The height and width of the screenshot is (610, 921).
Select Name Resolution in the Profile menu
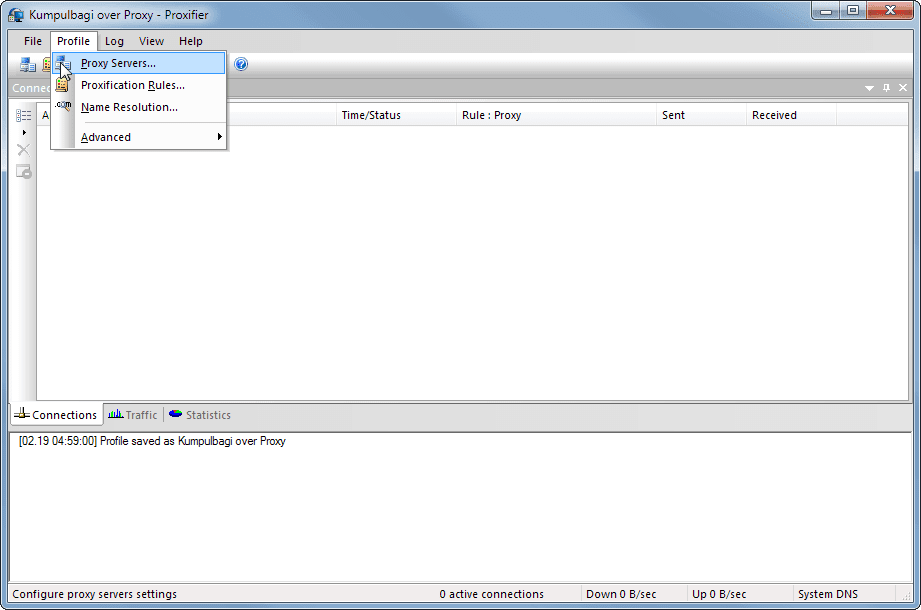point(139,107)
